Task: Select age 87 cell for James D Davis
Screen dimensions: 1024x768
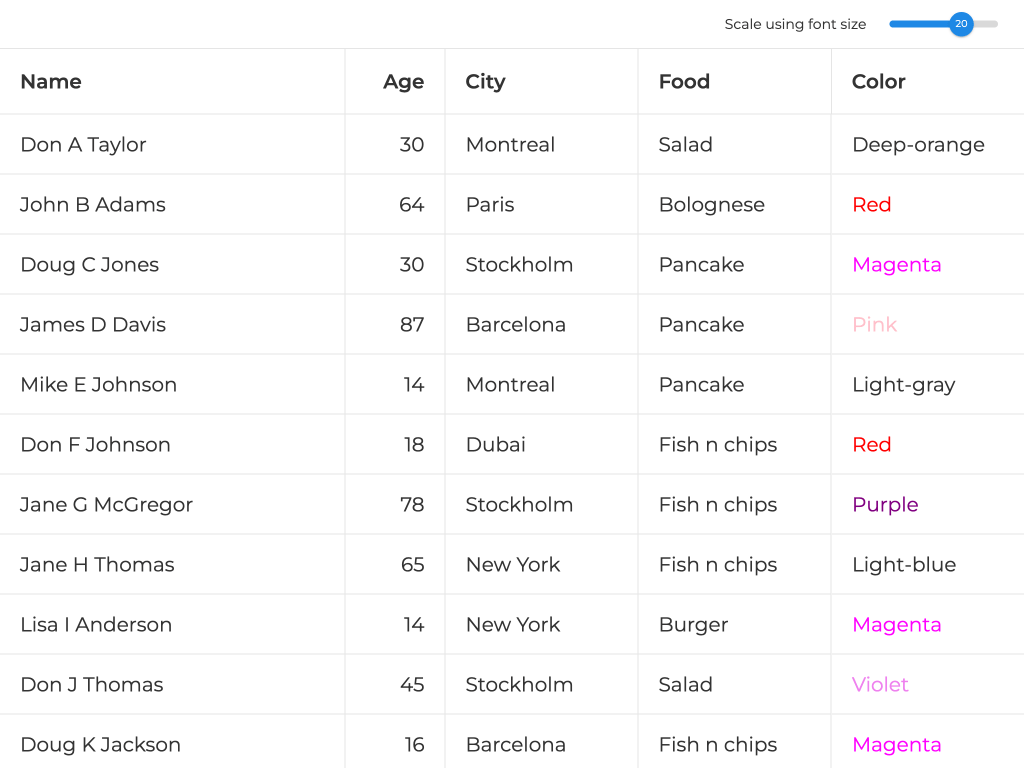Action: pyautogui.click(x=412, y=324)
